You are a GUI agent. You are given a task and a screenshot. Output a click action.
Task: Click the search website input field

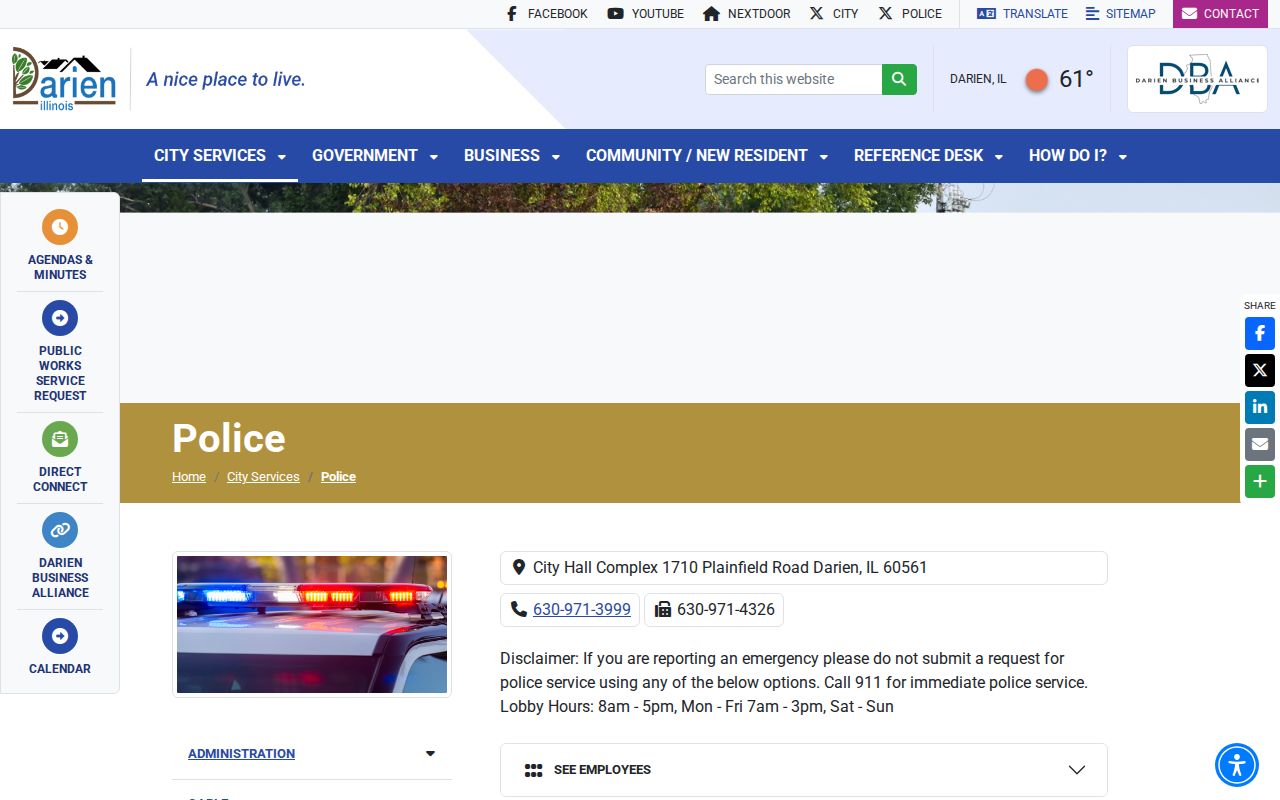tap(794, 79)
